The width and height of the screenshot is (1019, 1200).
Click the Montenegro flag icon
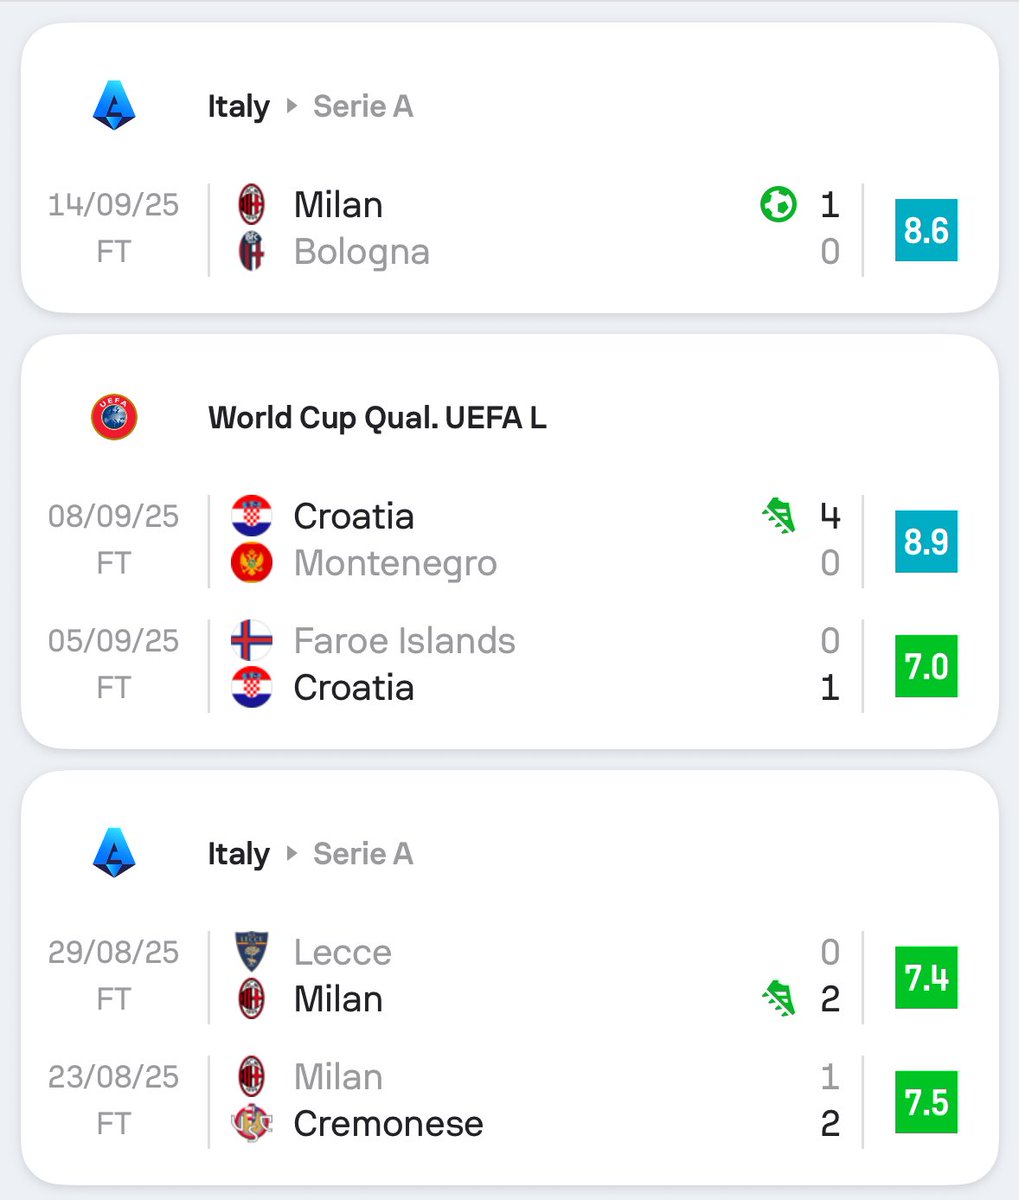click(x=251, y=564)
